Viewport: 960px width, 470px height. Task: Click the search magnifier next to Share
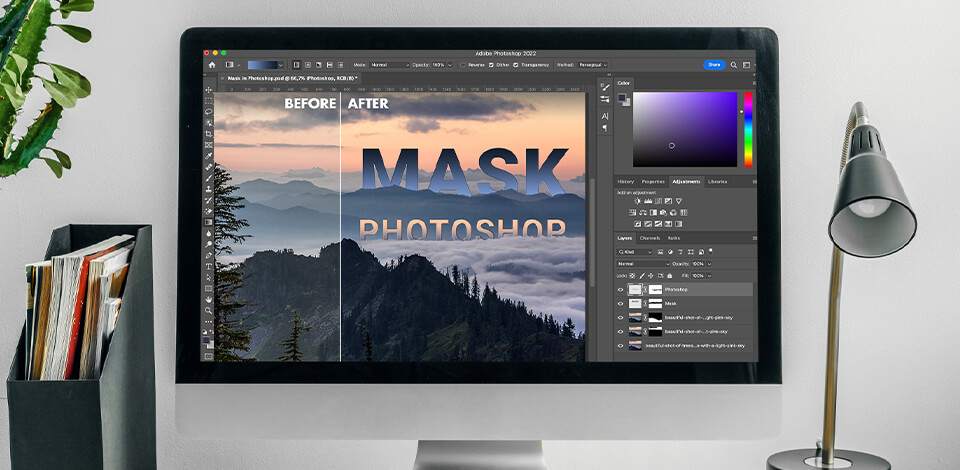733,64
